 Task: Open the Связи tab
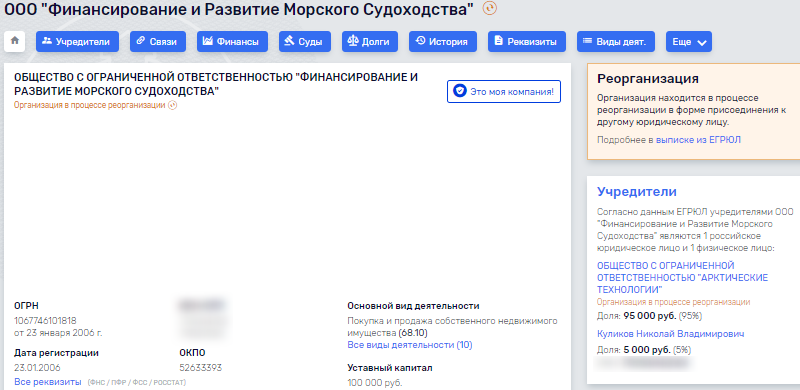coord(158,42)
